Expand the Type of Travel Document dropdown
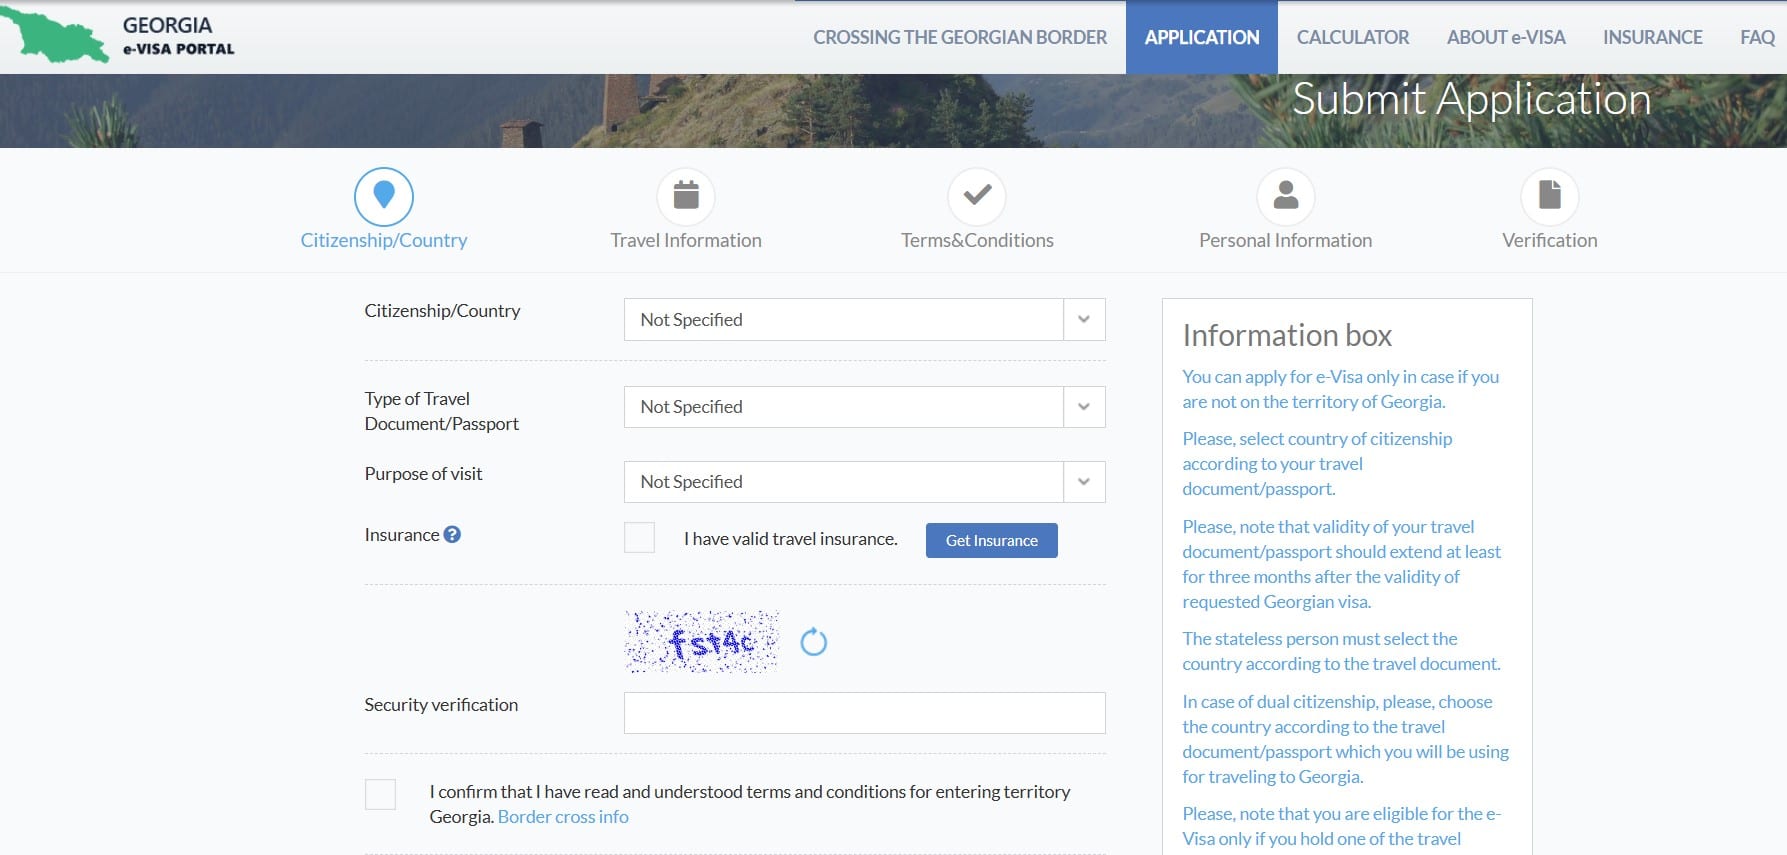 point(864,407)
